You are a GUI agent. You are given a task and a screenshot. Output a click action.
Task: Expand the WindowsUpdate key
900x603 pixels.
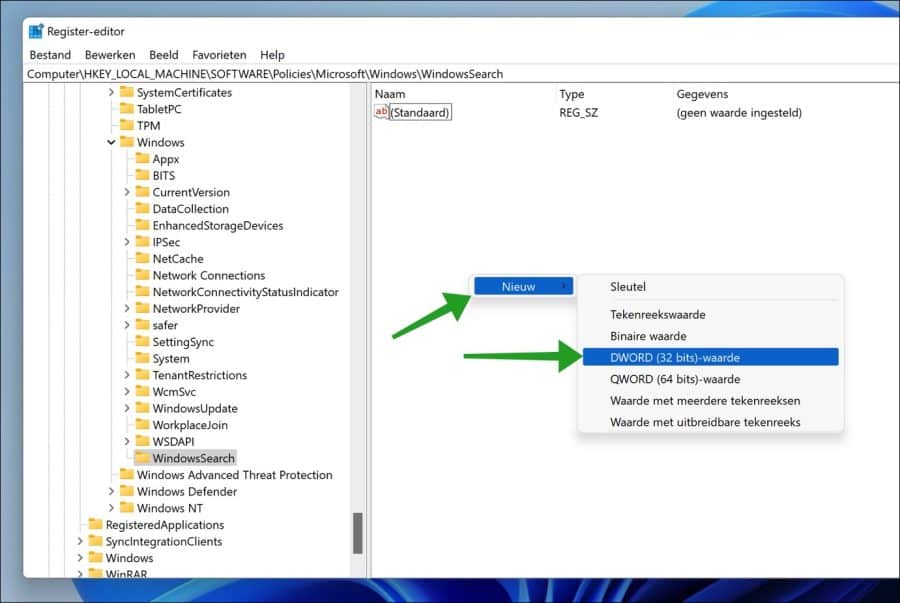127,409
